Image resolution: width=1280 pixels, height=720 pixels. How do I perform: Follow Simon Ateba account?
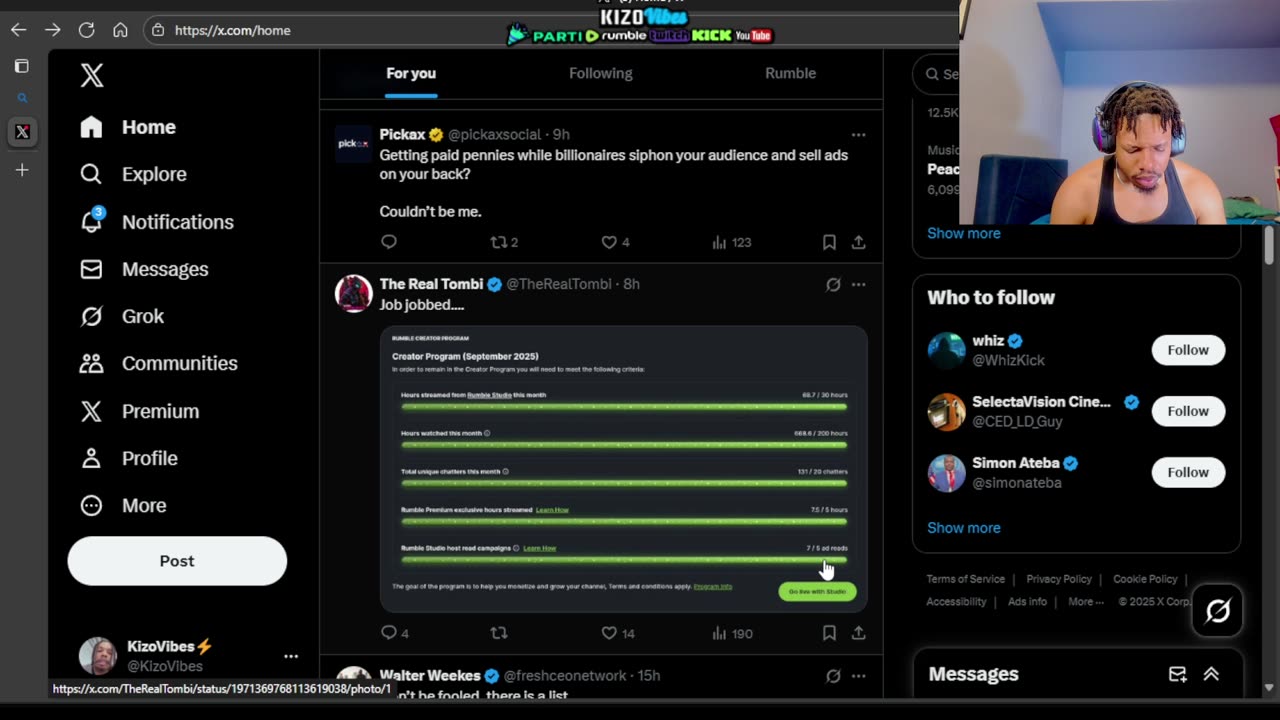1188,472
